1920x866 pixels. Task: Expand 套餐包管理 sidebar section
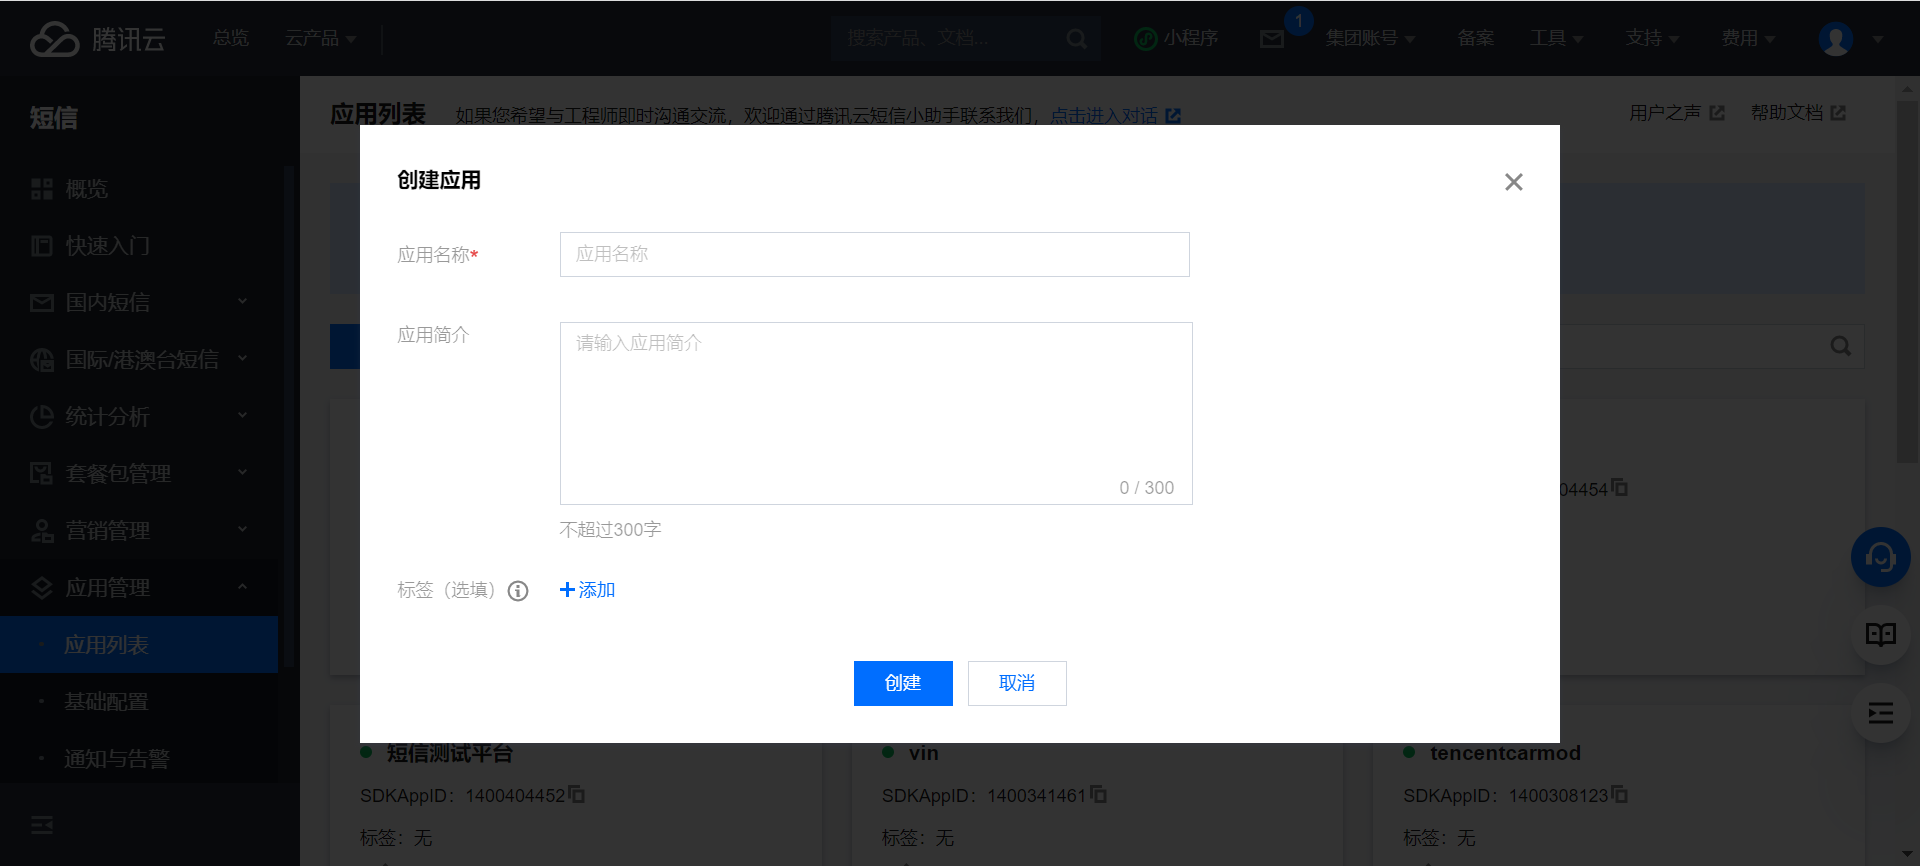point(140,473)
